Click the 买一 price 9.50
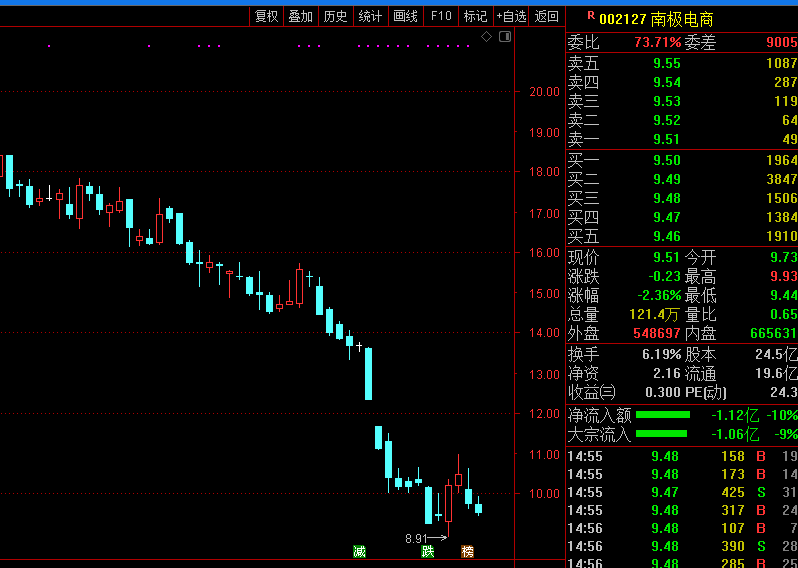 click(x=667, y=160)
